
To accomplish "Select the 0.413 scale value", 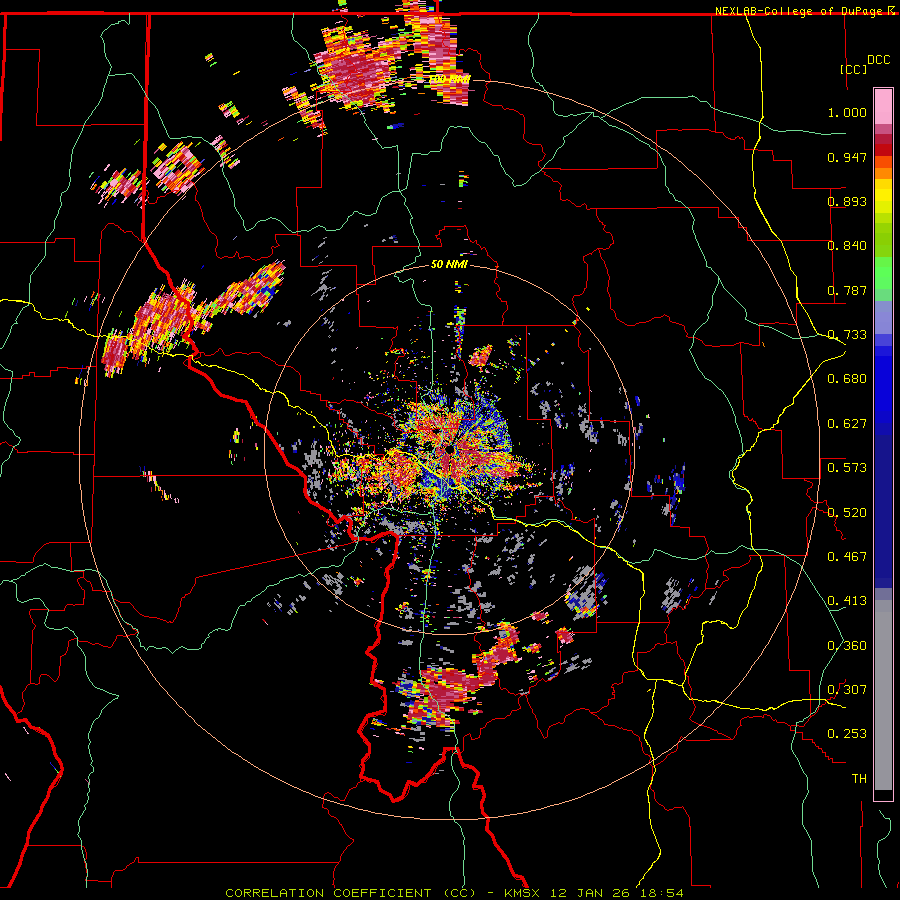I will pos(847,600).
